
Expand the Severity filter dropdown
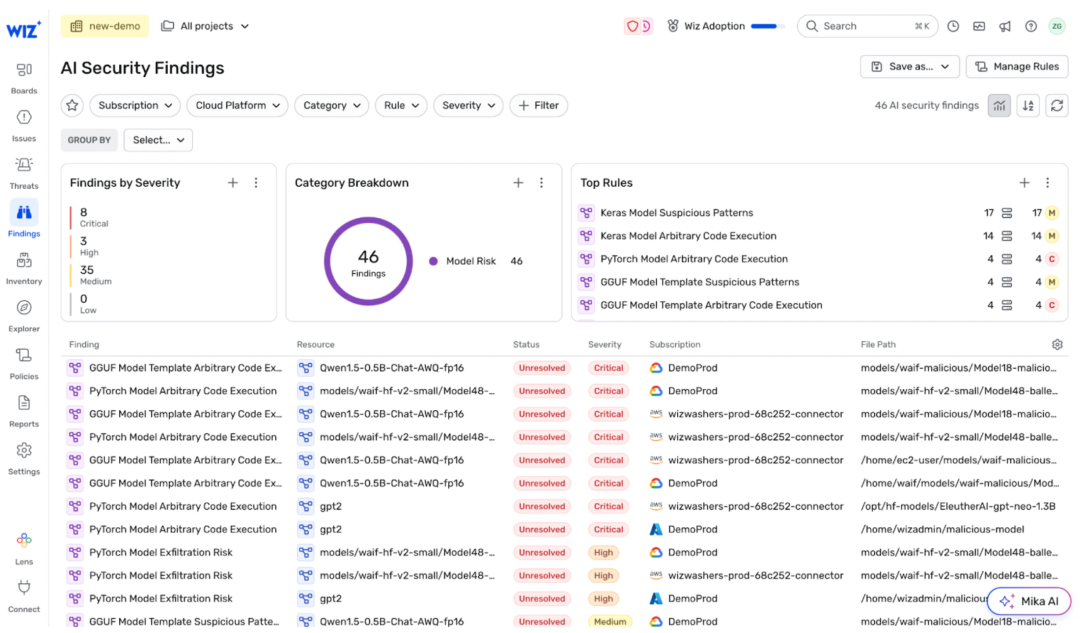click(x=468, y=105)
